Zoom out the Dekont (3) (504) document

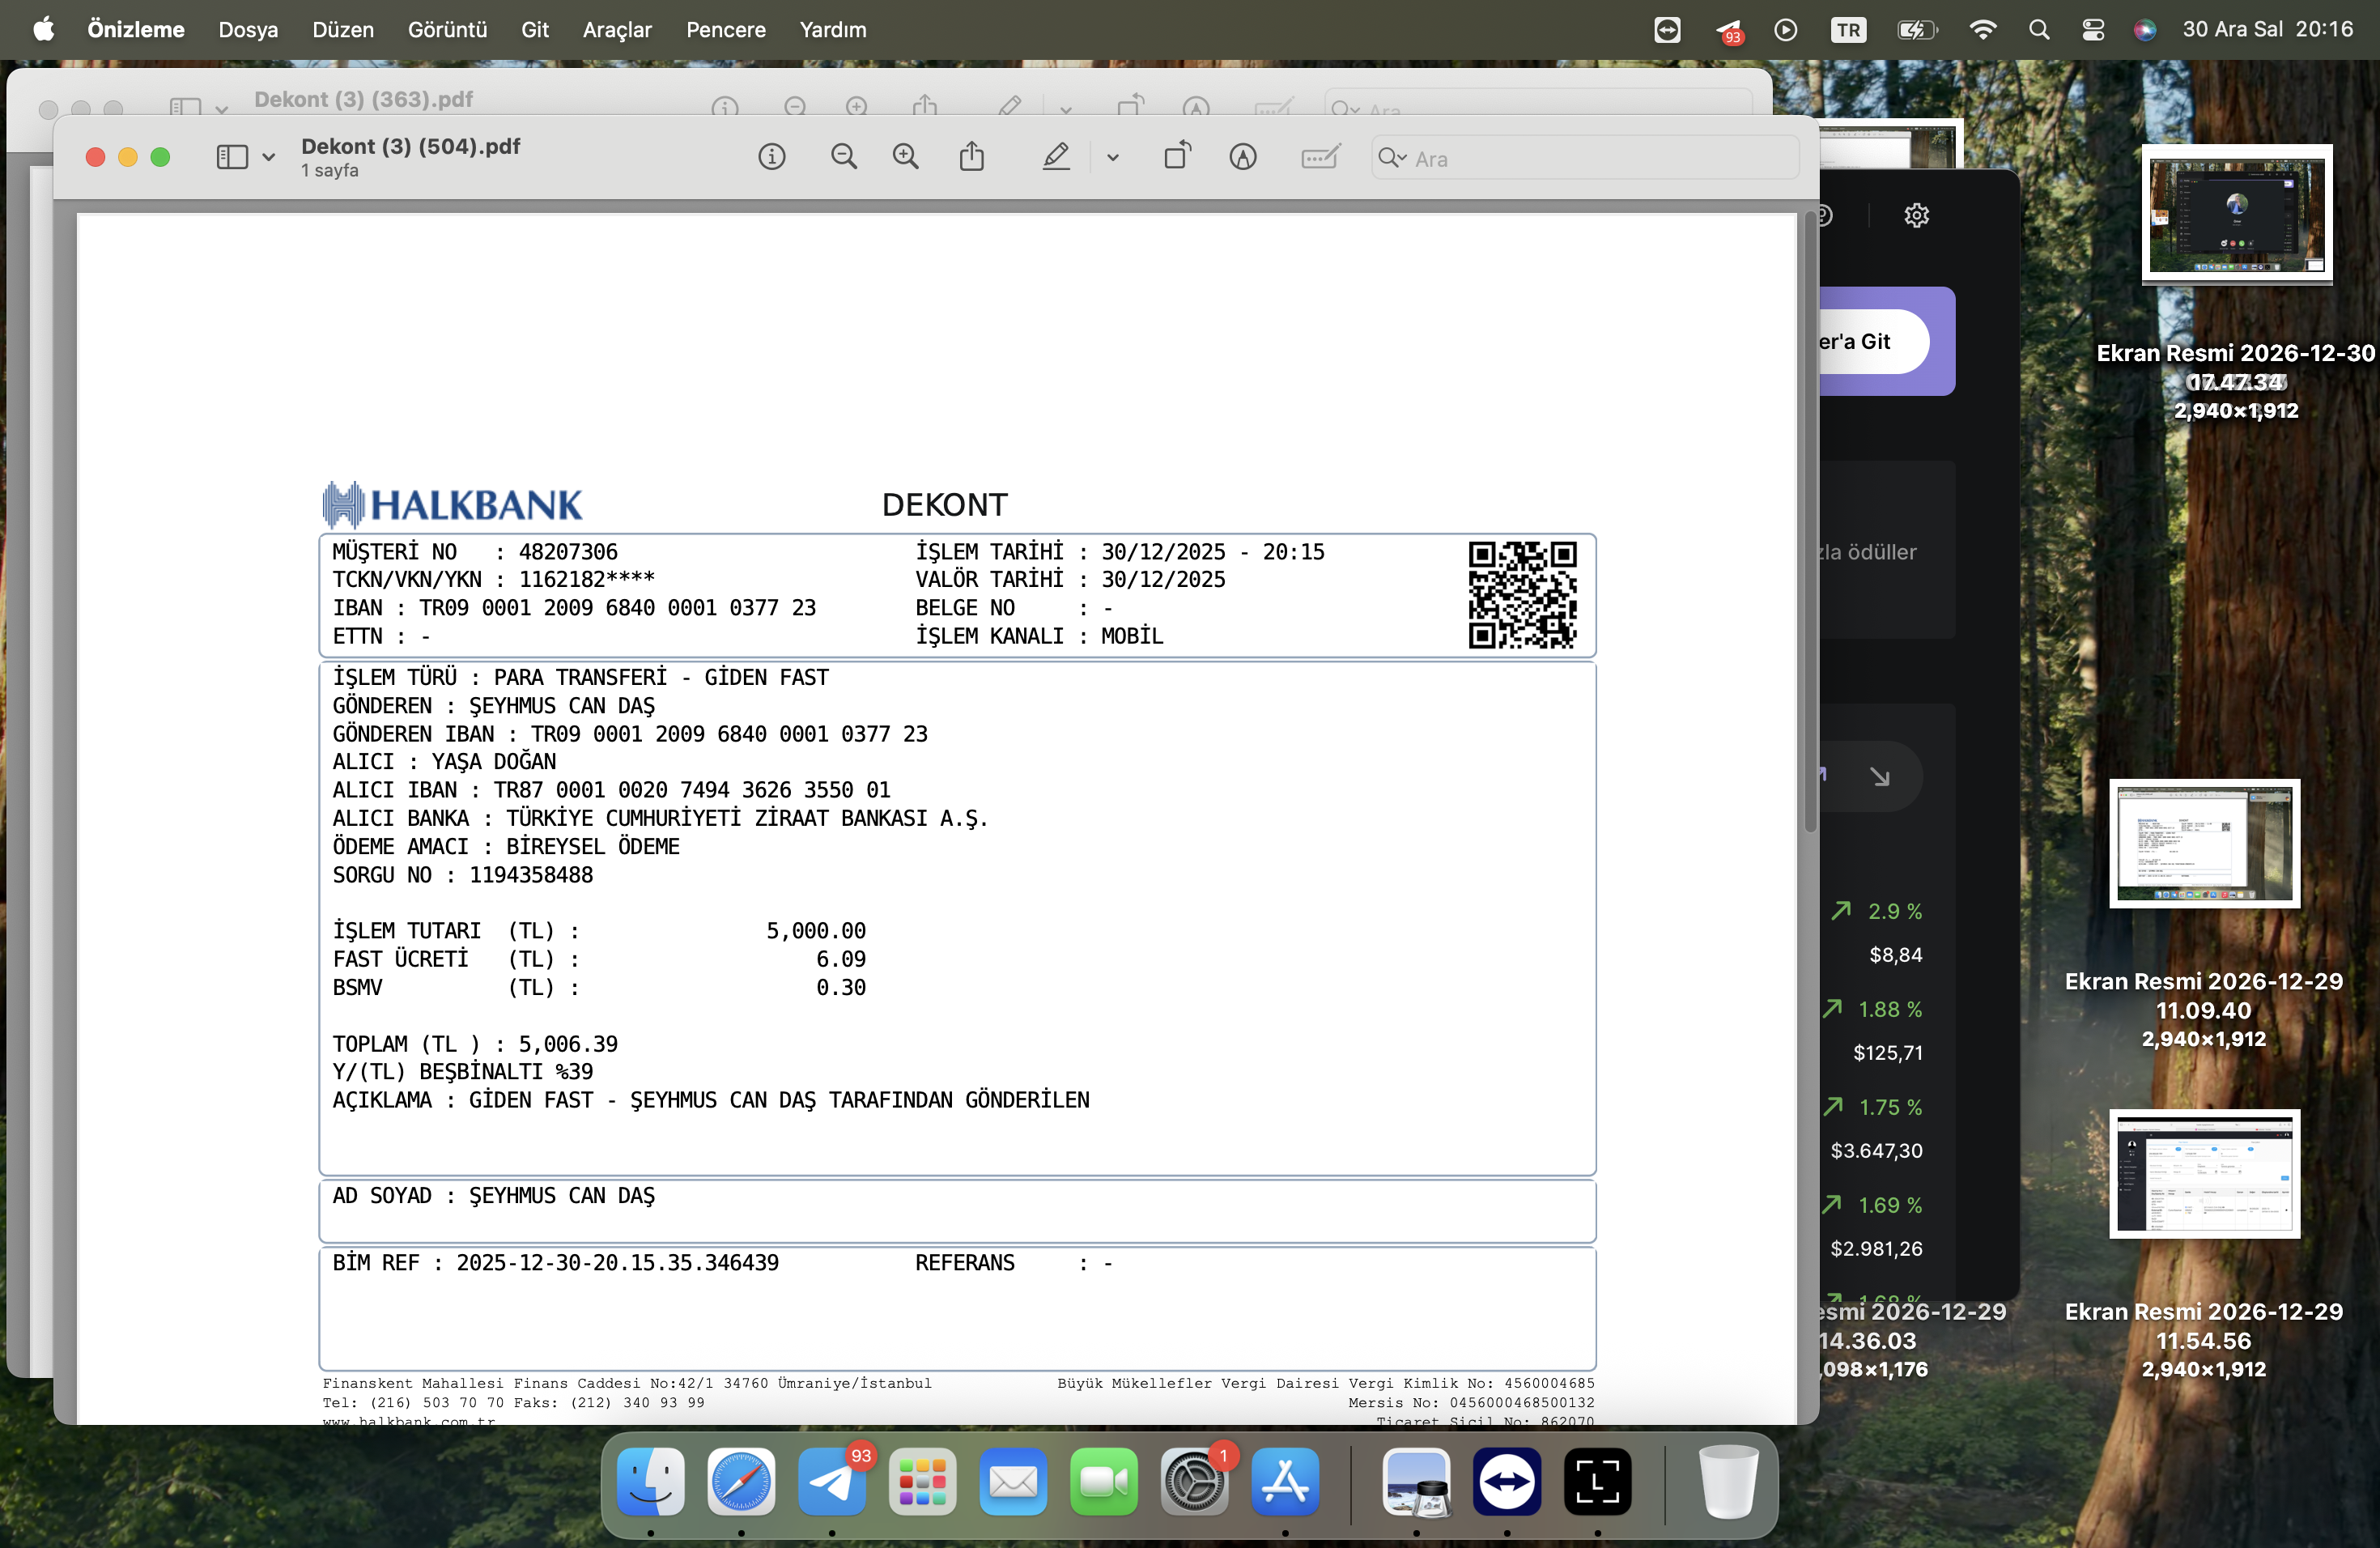[844, 157]
